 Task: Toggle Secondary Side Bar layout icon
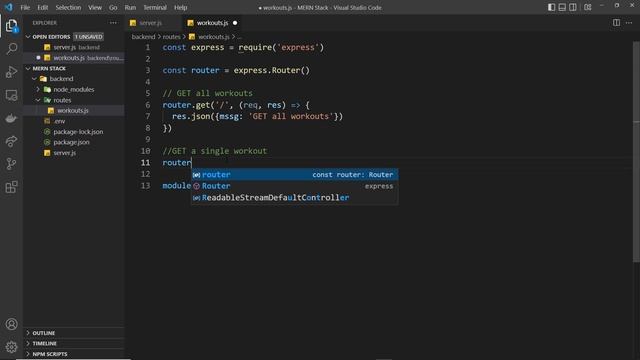tap(573, 7)
